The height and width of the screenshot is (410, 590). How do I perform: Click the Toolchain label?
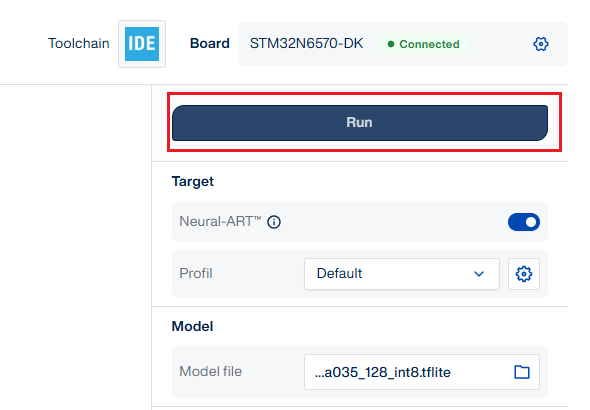(79, 43)
